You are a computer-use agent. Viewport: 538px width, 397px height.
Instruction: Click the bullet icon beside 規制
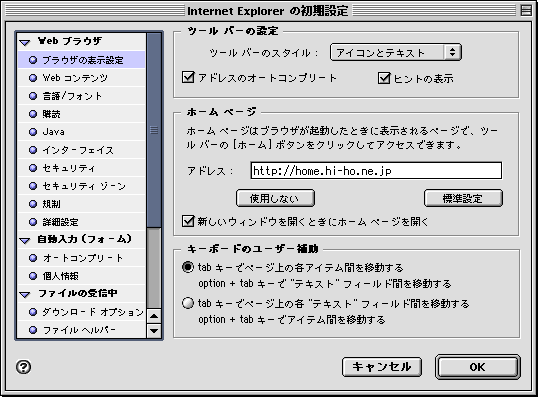[33, 204]
